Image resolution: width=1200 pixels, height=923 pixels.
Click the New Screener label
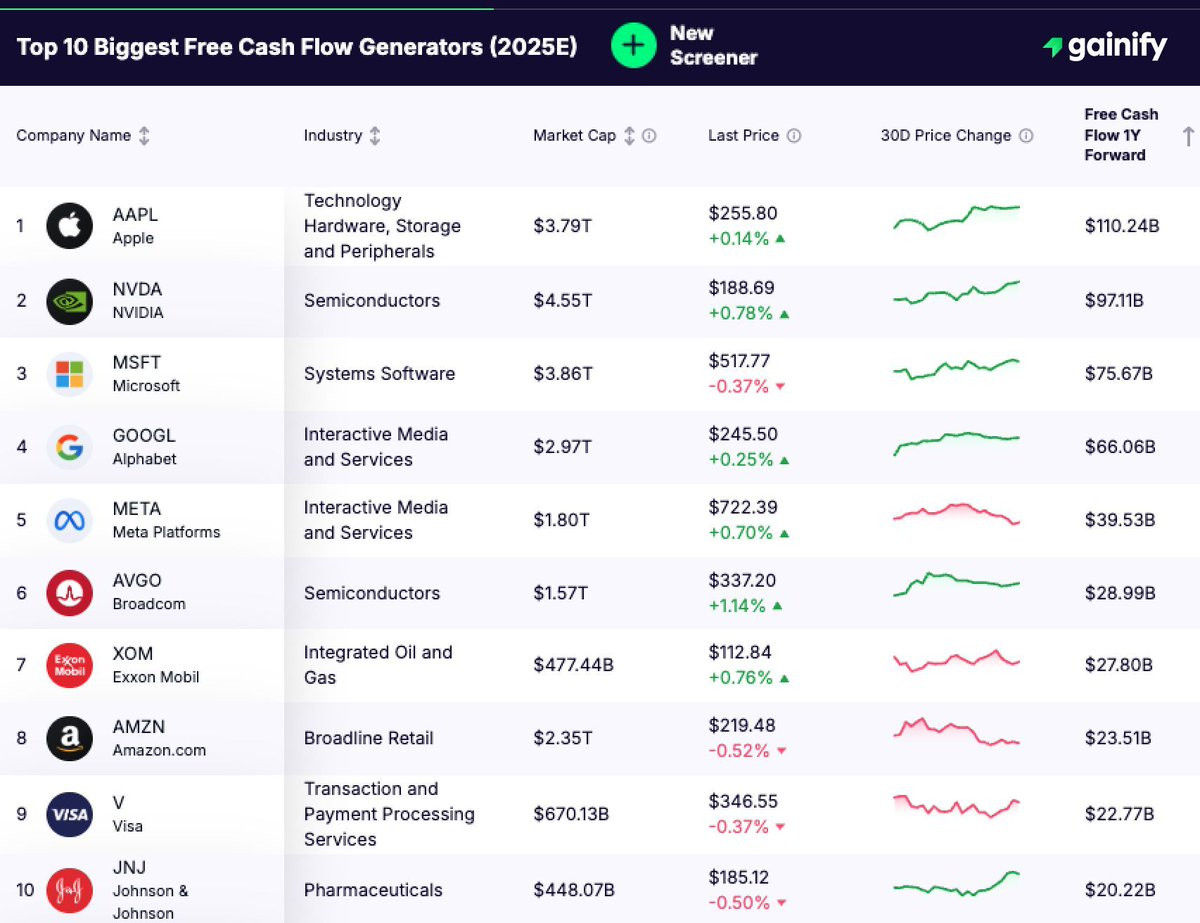tap(713, 45)
